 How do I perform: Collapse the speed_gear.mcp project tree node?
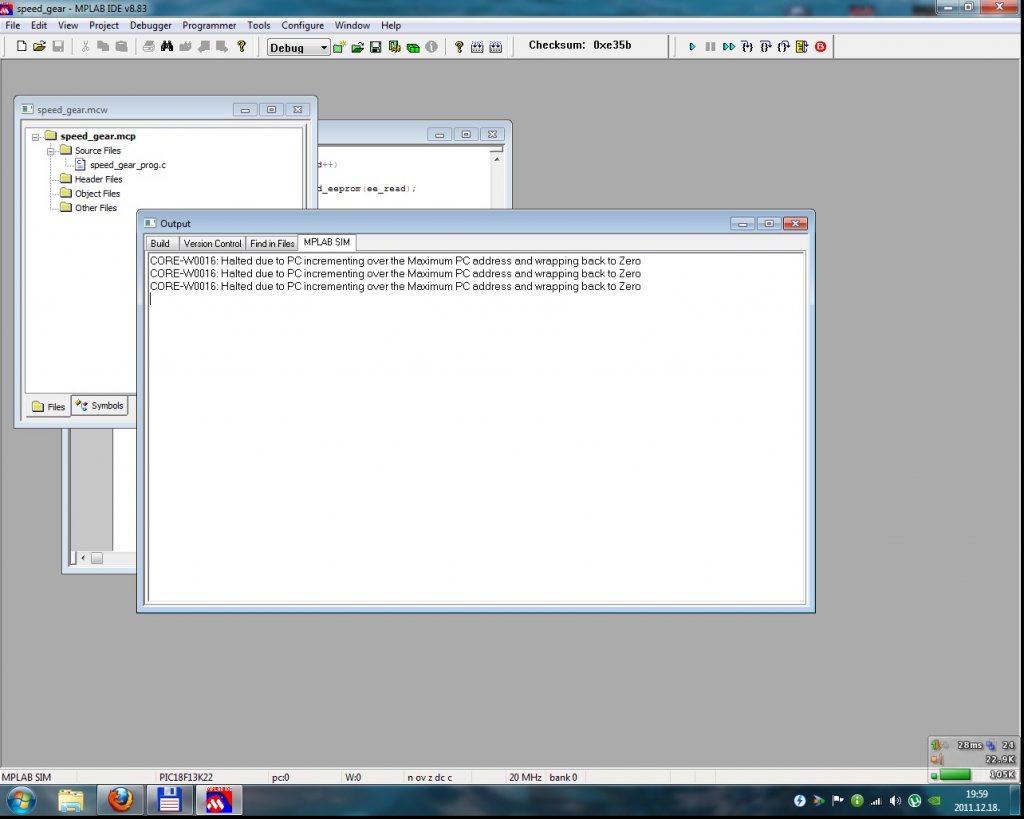[x=36, y=137]
